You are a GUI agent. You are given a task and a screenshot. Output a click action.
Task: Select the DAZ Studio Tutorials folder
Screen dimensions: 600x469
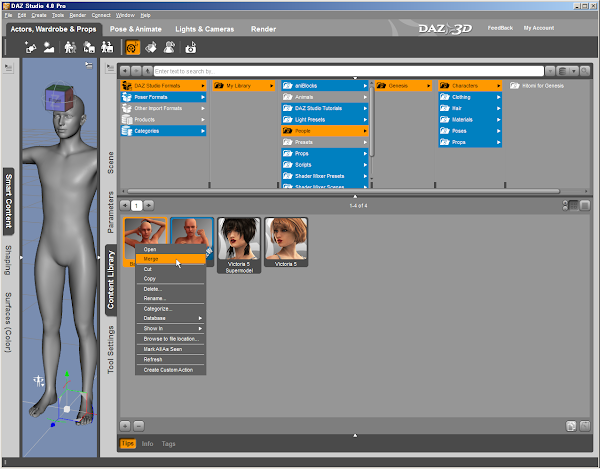tap(325, 108)
